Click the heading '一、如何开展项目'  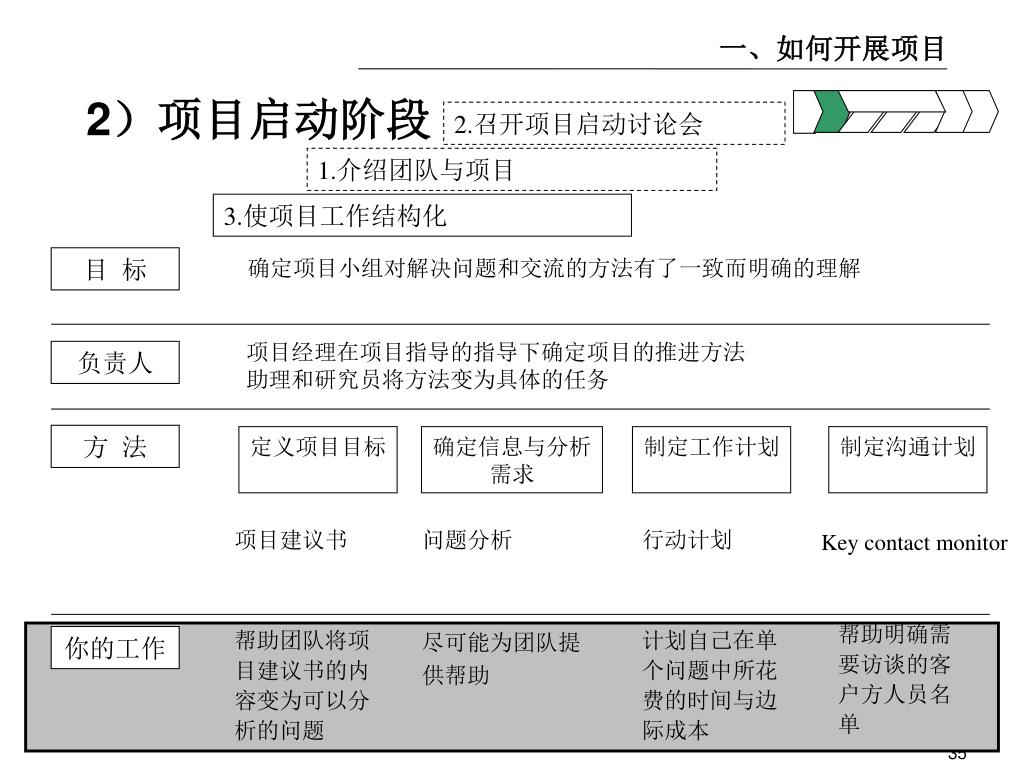833,49
